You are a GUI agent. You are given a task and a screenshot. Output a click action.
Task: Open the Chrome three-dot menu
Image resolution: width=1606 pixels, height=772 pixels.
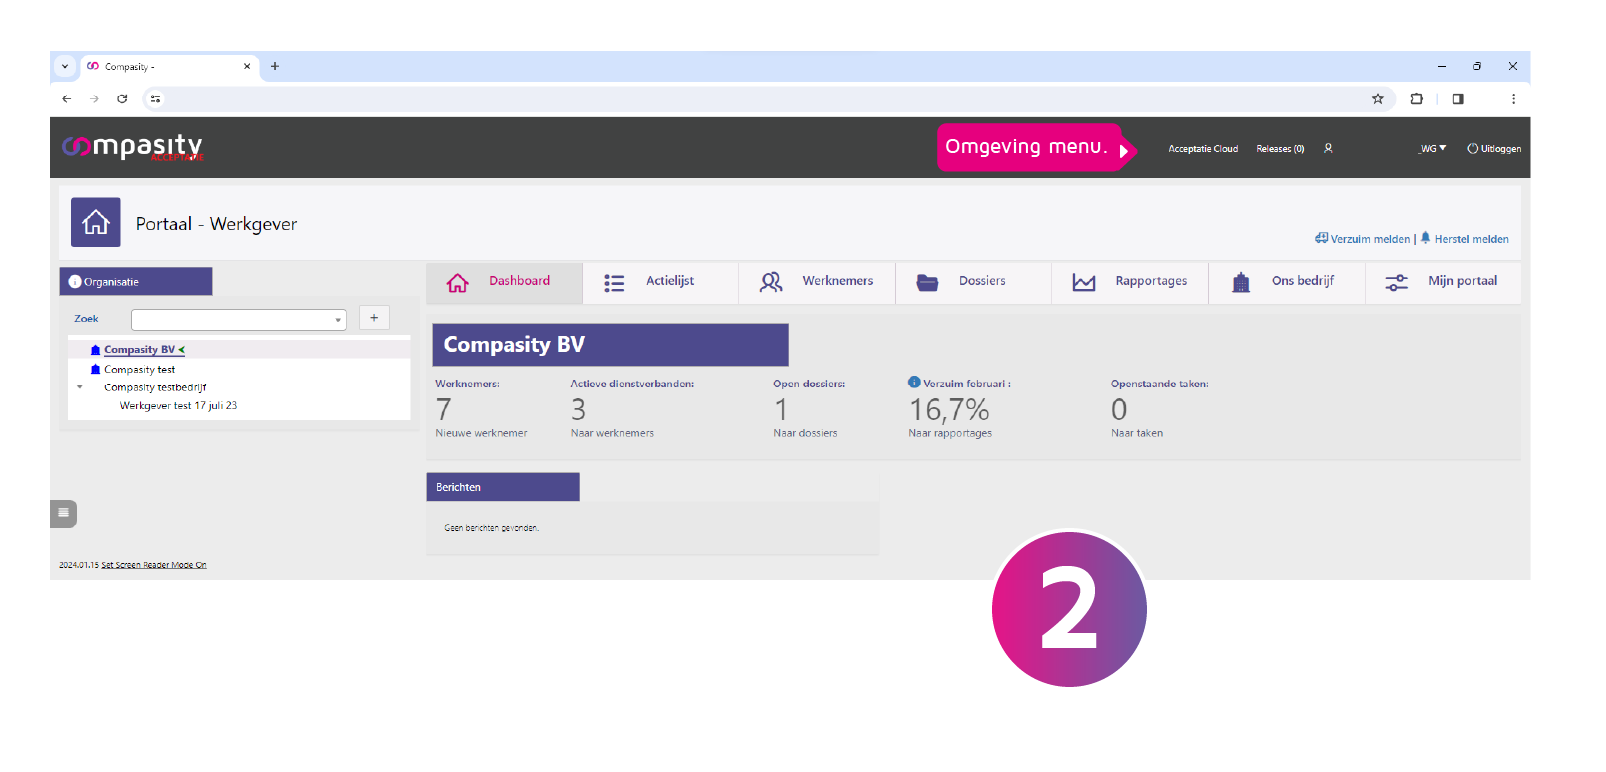(1513, 99)
